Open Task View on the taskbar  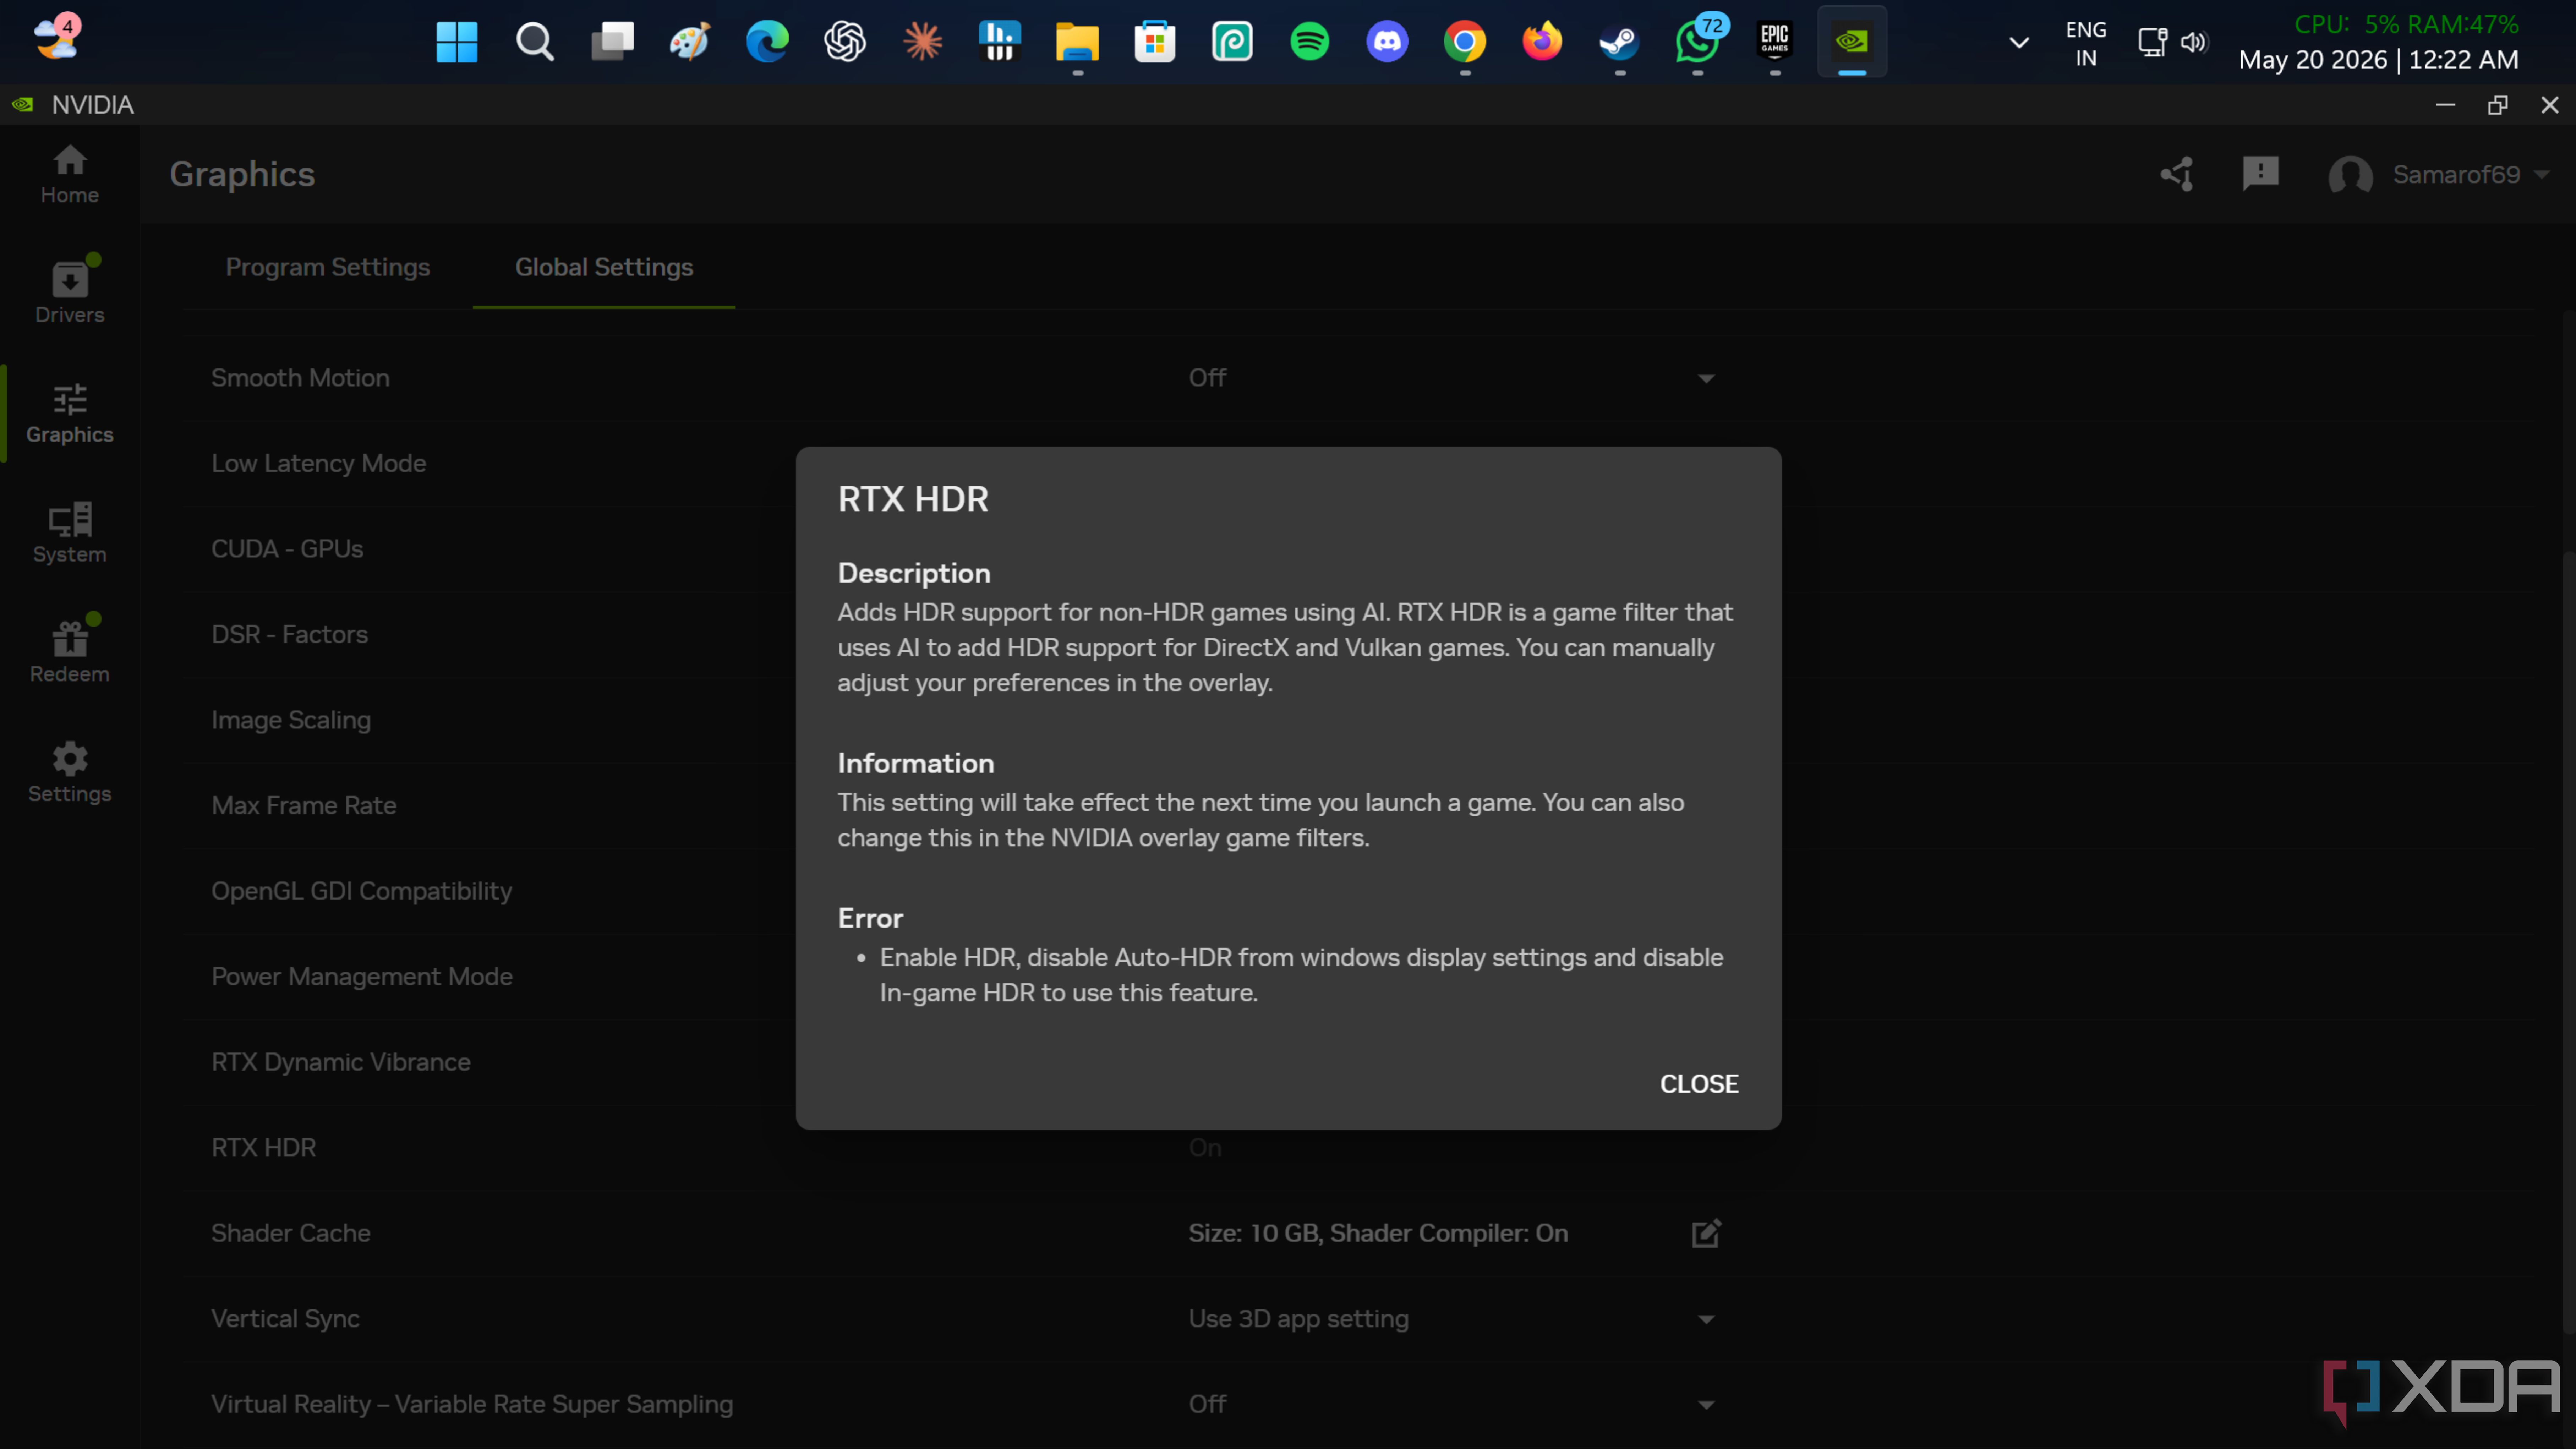click(612, 42)
